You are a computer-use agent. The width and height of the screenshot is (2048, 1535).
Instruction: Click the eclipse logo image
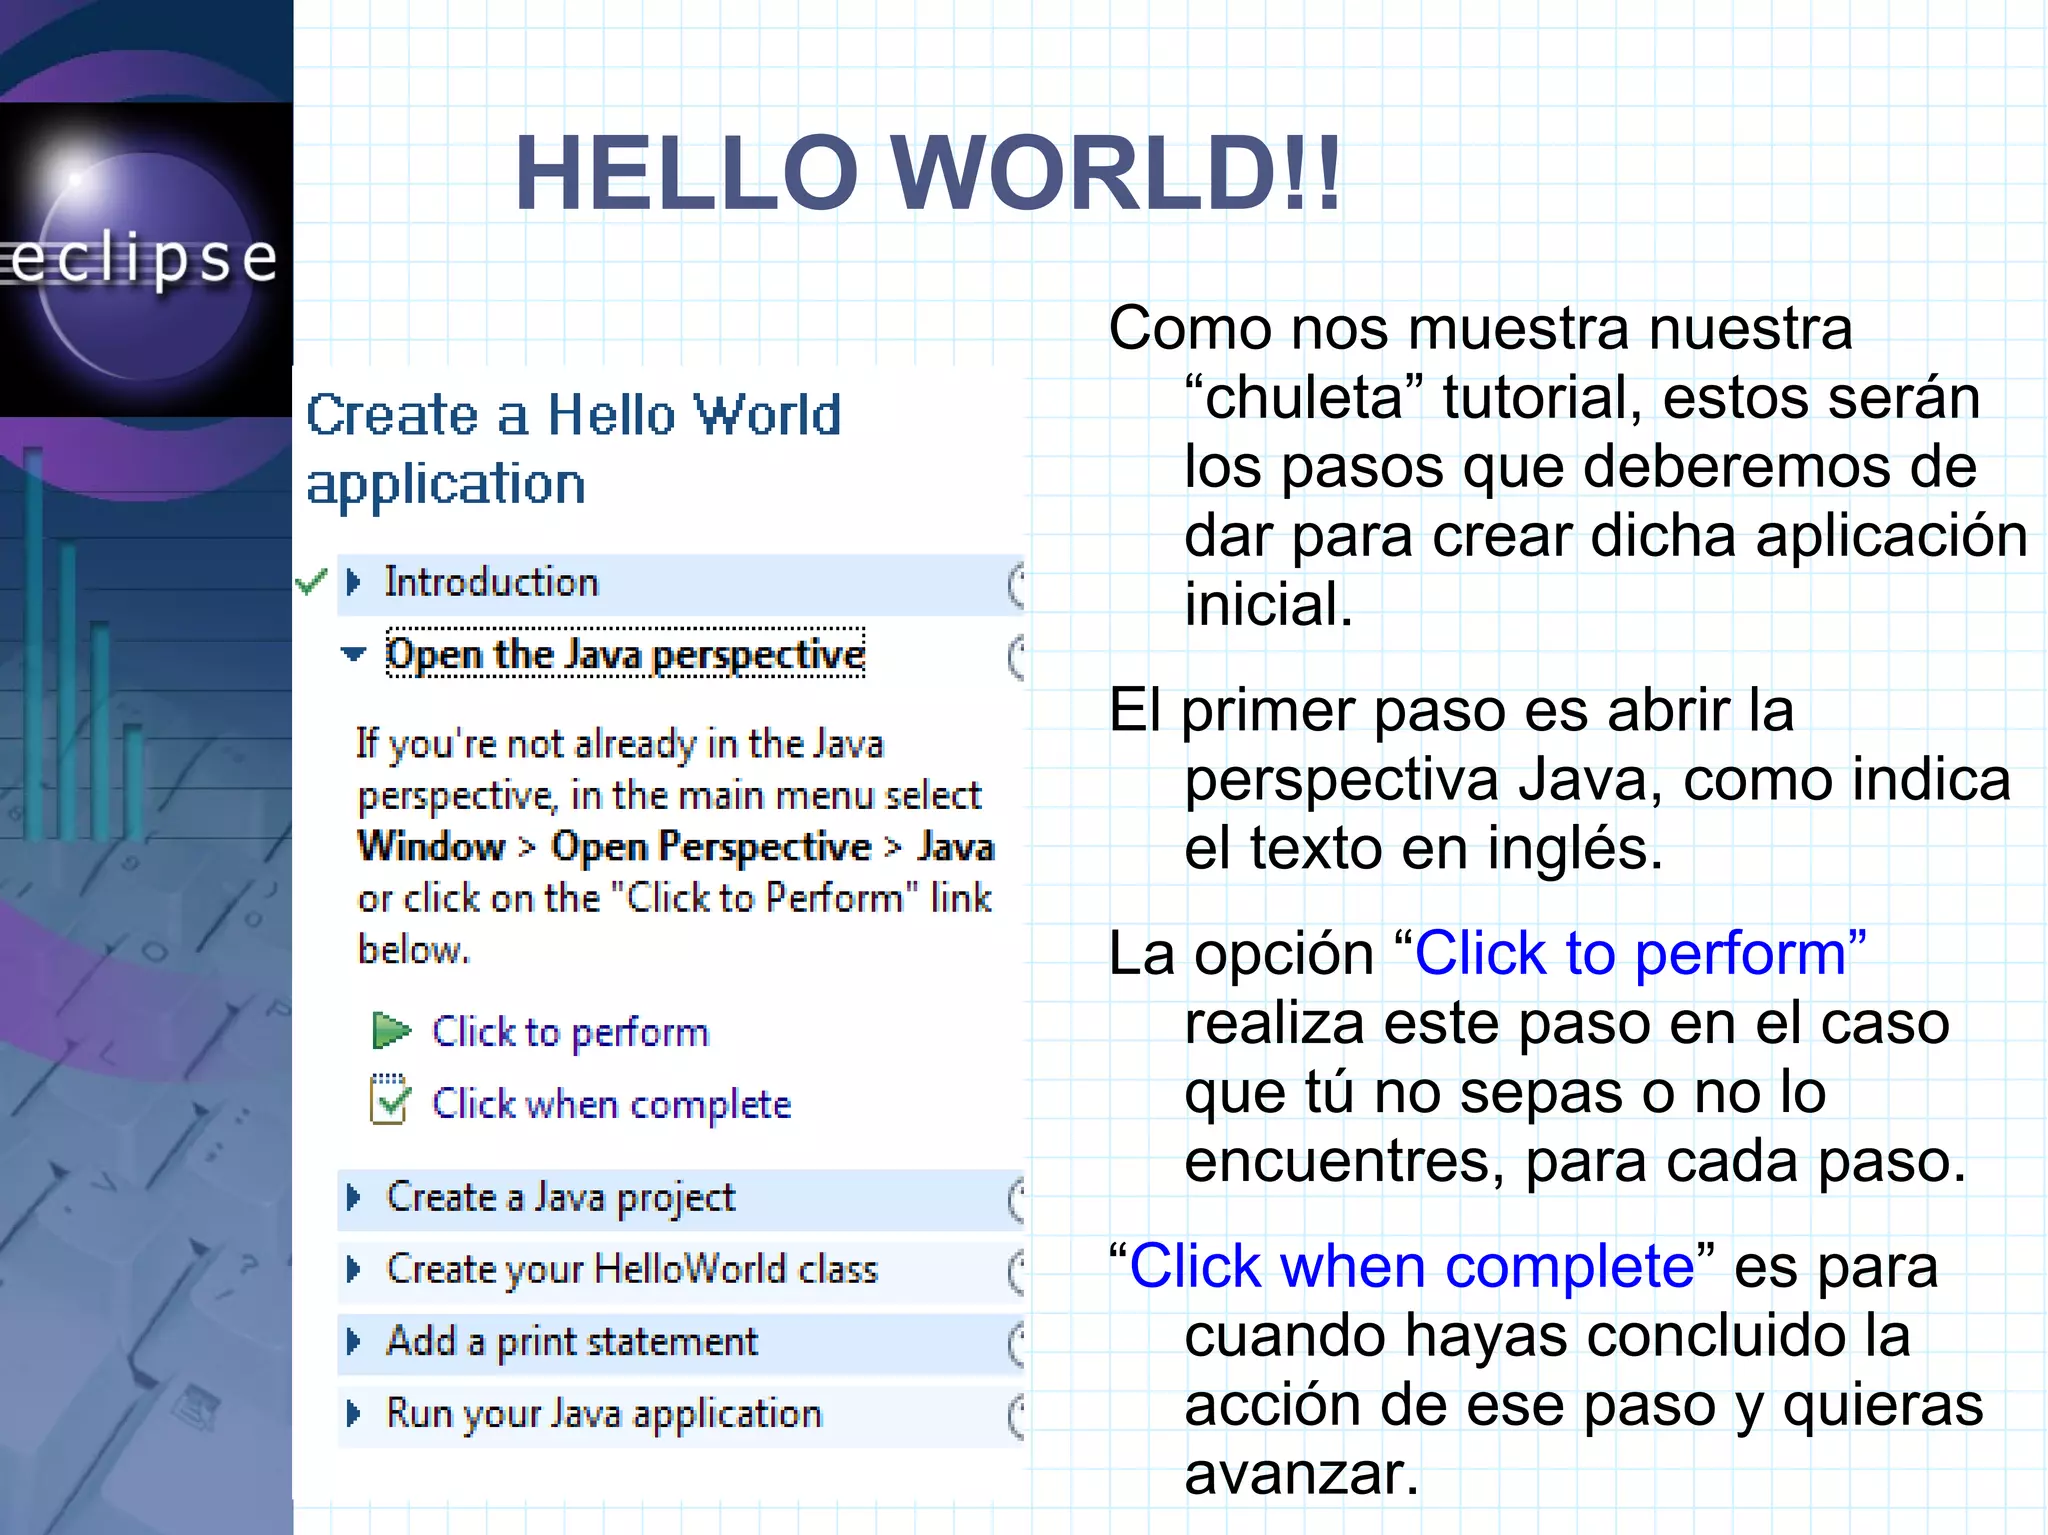pyautogui.click(x=146, y=259)
